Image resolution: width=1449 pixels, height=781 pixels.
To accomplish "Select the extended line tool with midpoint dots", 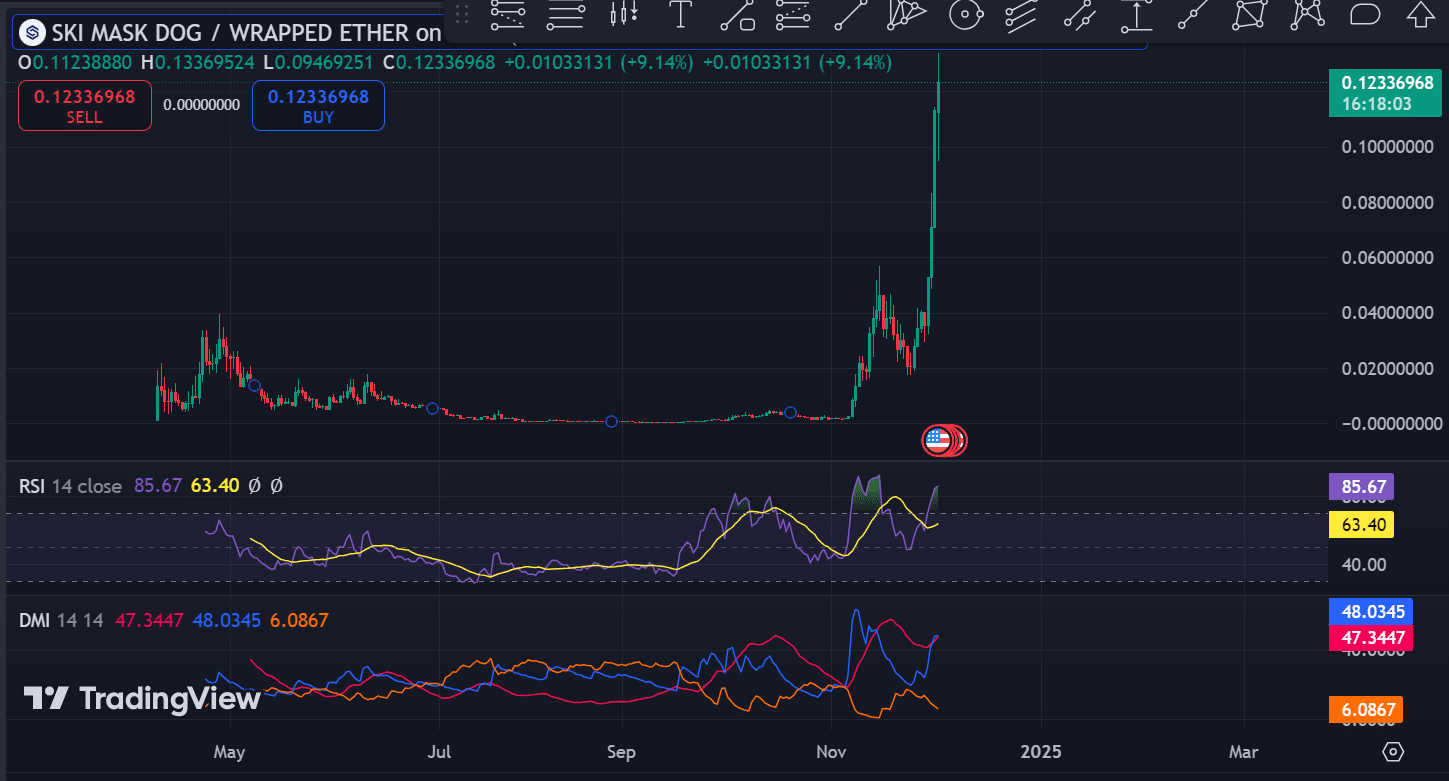I will tap(1193, 14).
